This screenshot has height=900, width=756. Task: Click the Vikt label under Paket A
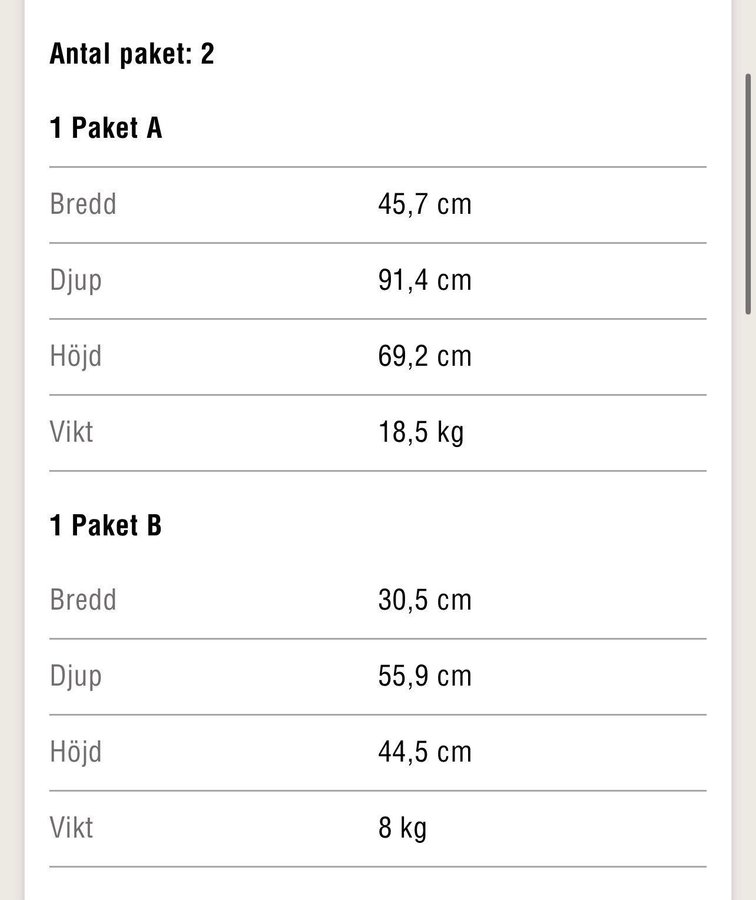(x=72, y=432)
